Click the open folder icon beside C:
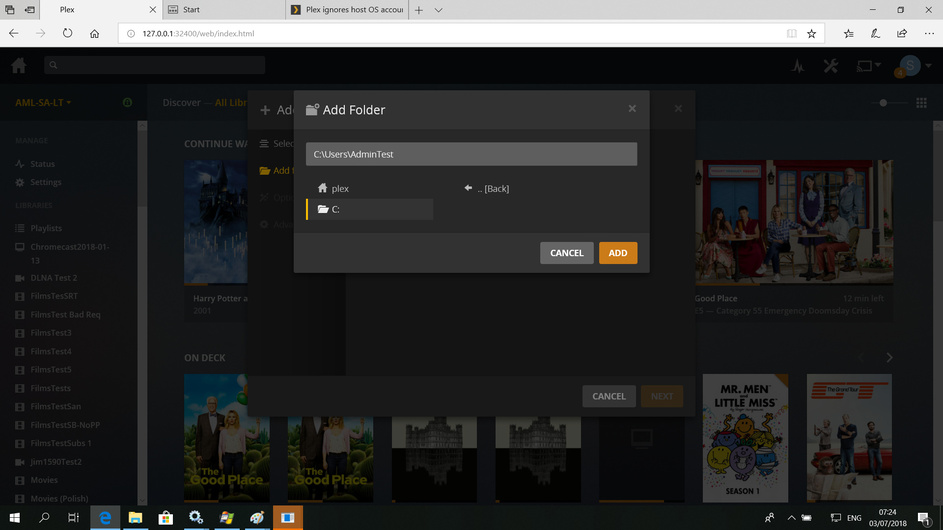Screen dimensions: 943x530 coord(323,209)
